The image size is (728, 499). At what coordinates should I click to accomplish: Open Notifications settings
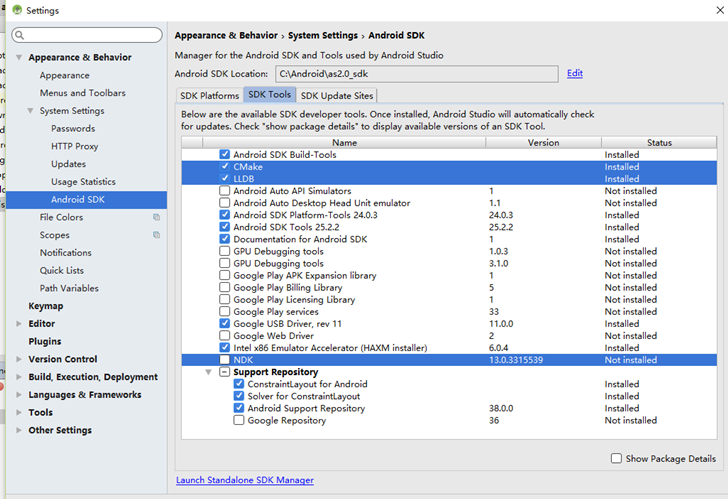pyautogui.click(x=65, y=253)
